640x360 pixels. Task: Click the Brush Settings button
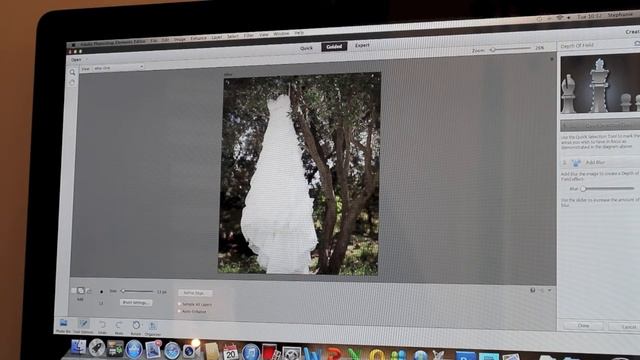coord(136,302)
